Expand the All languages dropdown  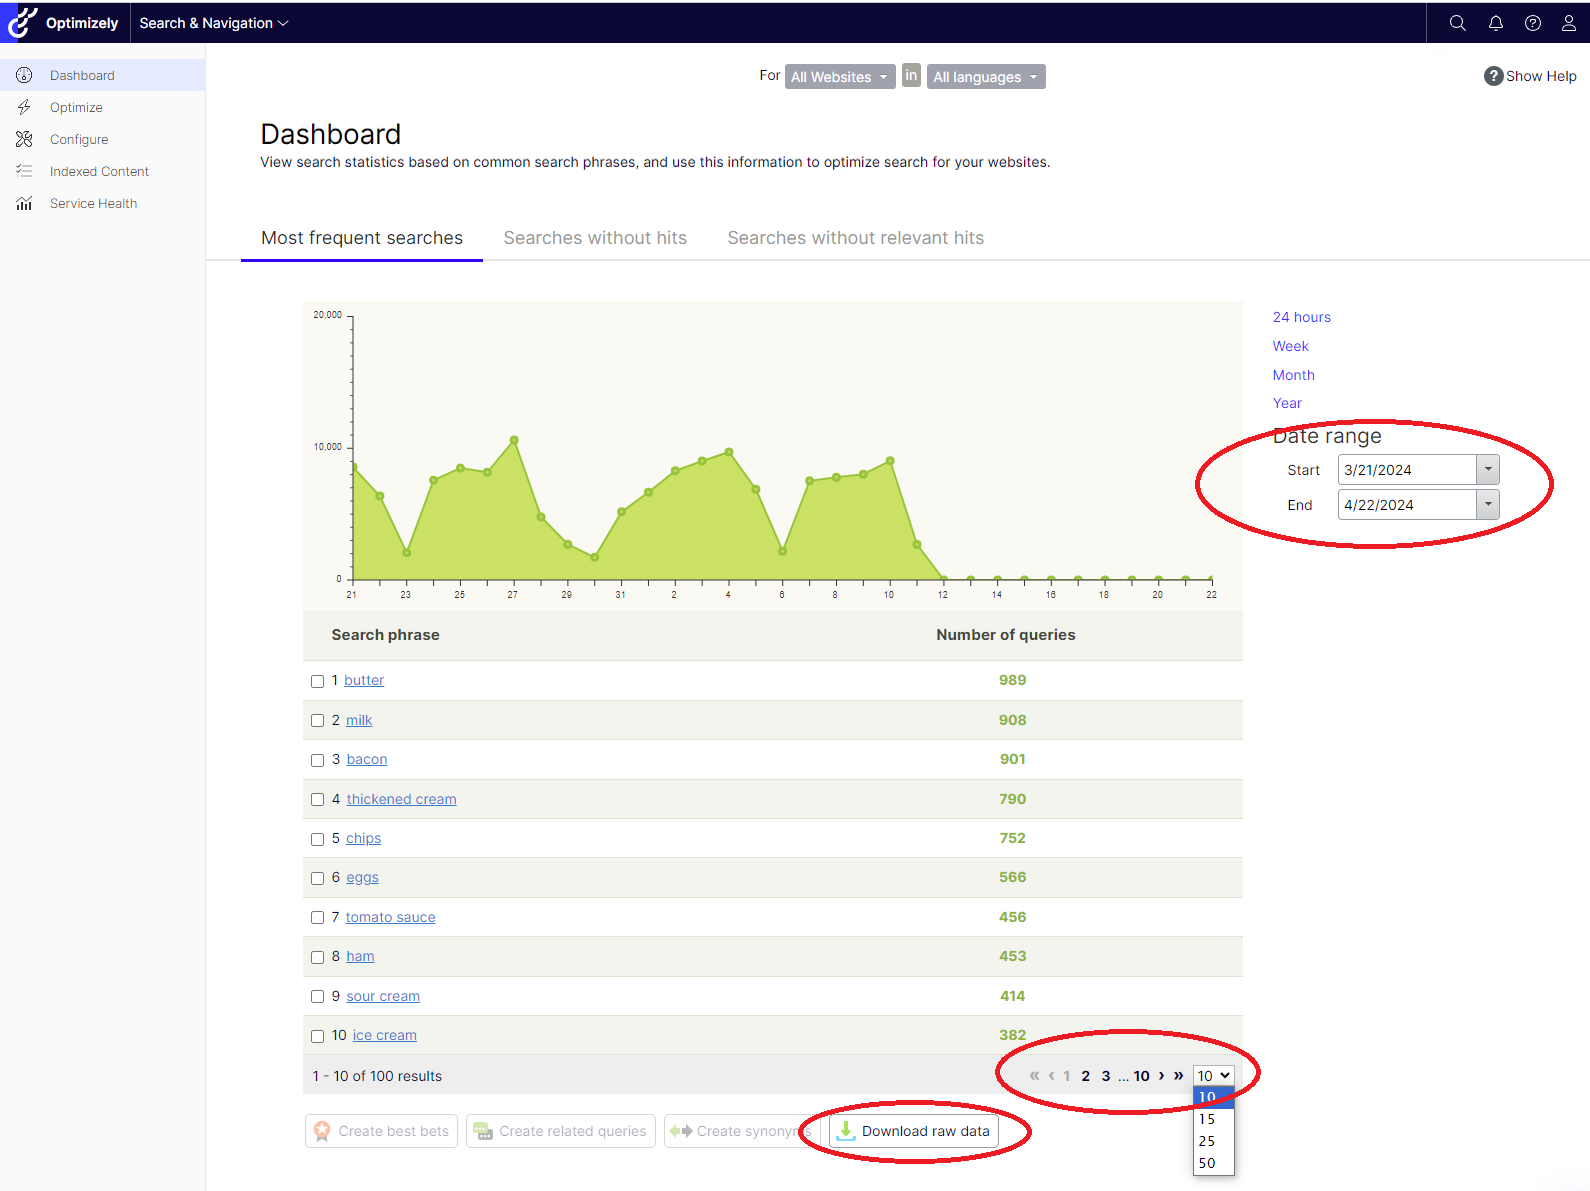[985, 77]
